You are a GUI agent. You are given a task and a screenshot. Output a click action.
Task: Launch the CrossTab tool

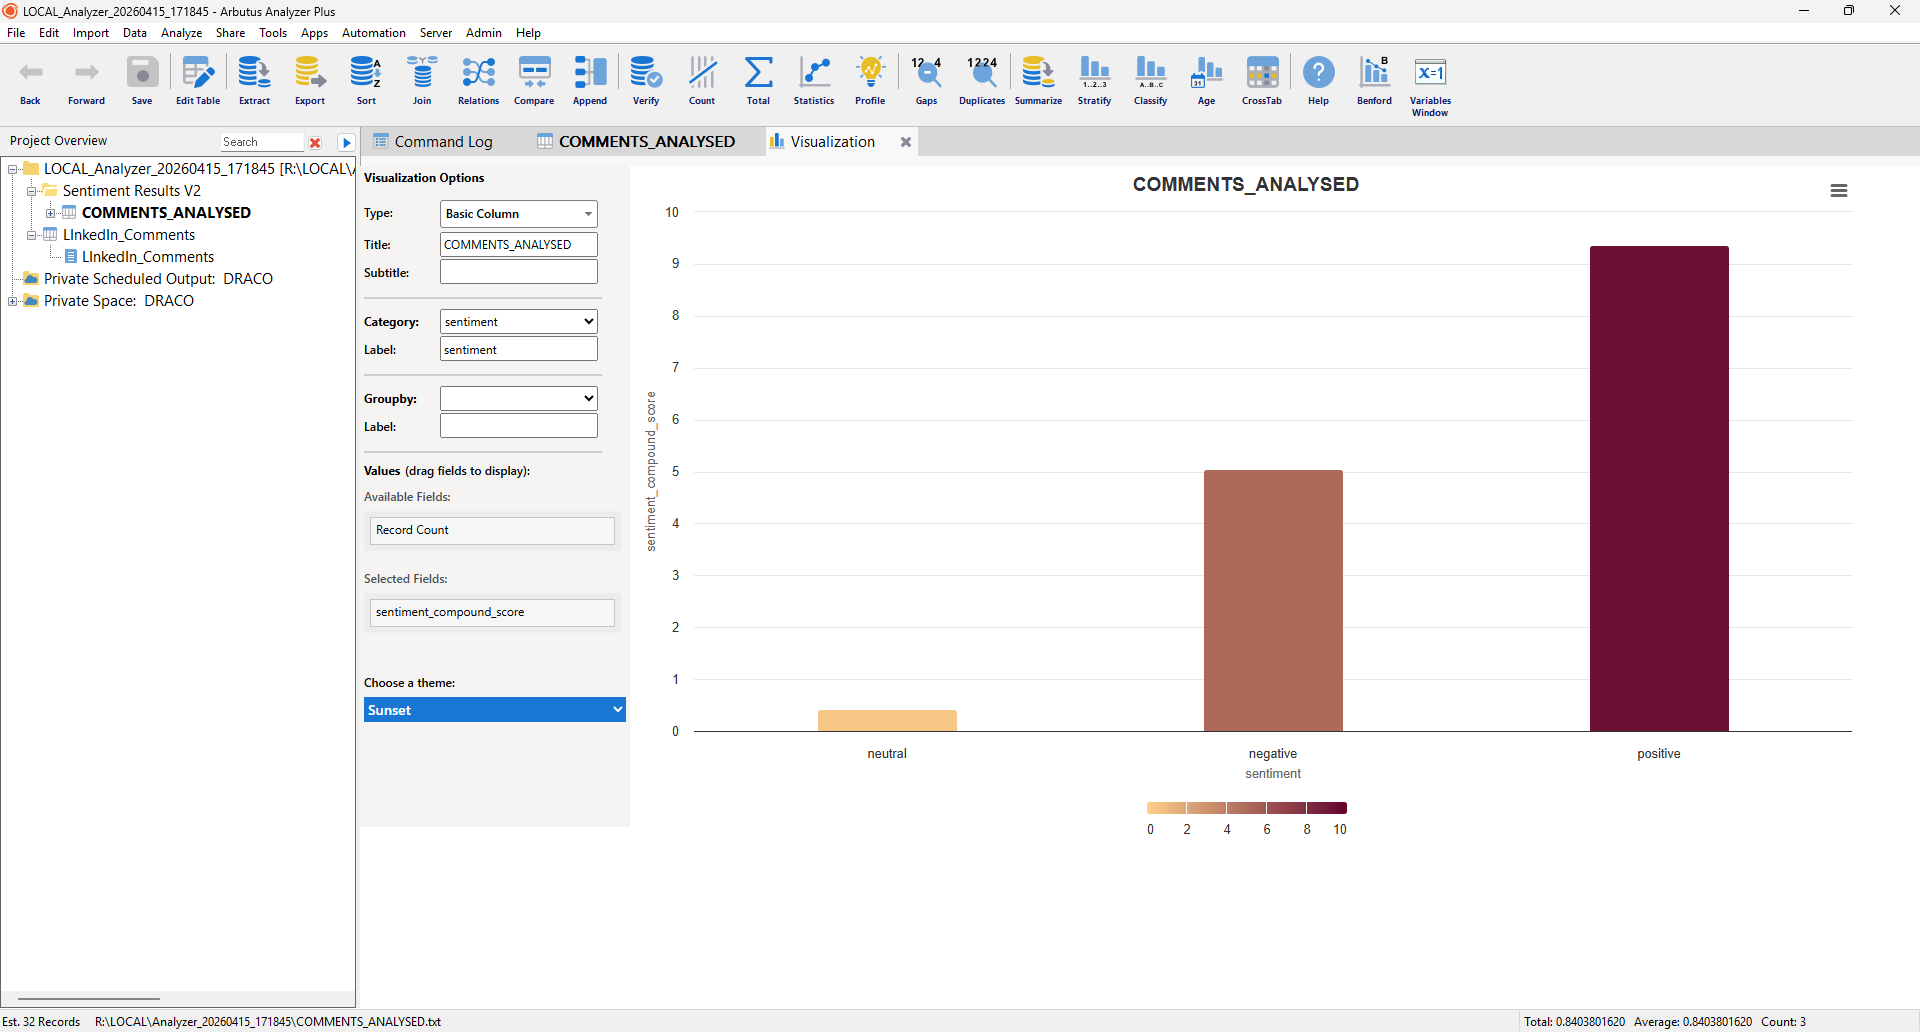coord(1261,80)
